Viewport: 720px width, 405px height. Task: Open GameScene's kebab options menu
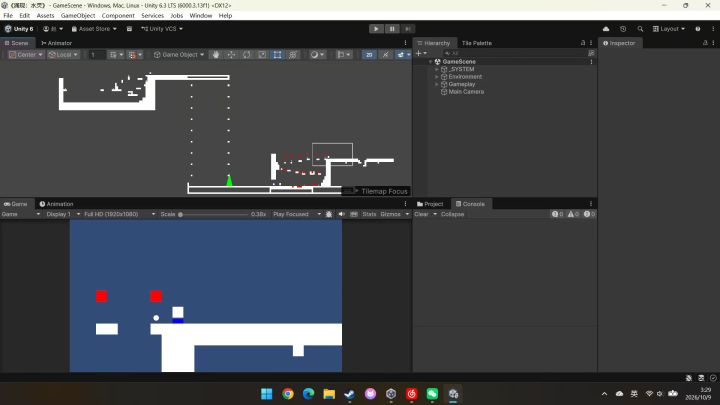[x=591, y=62]
